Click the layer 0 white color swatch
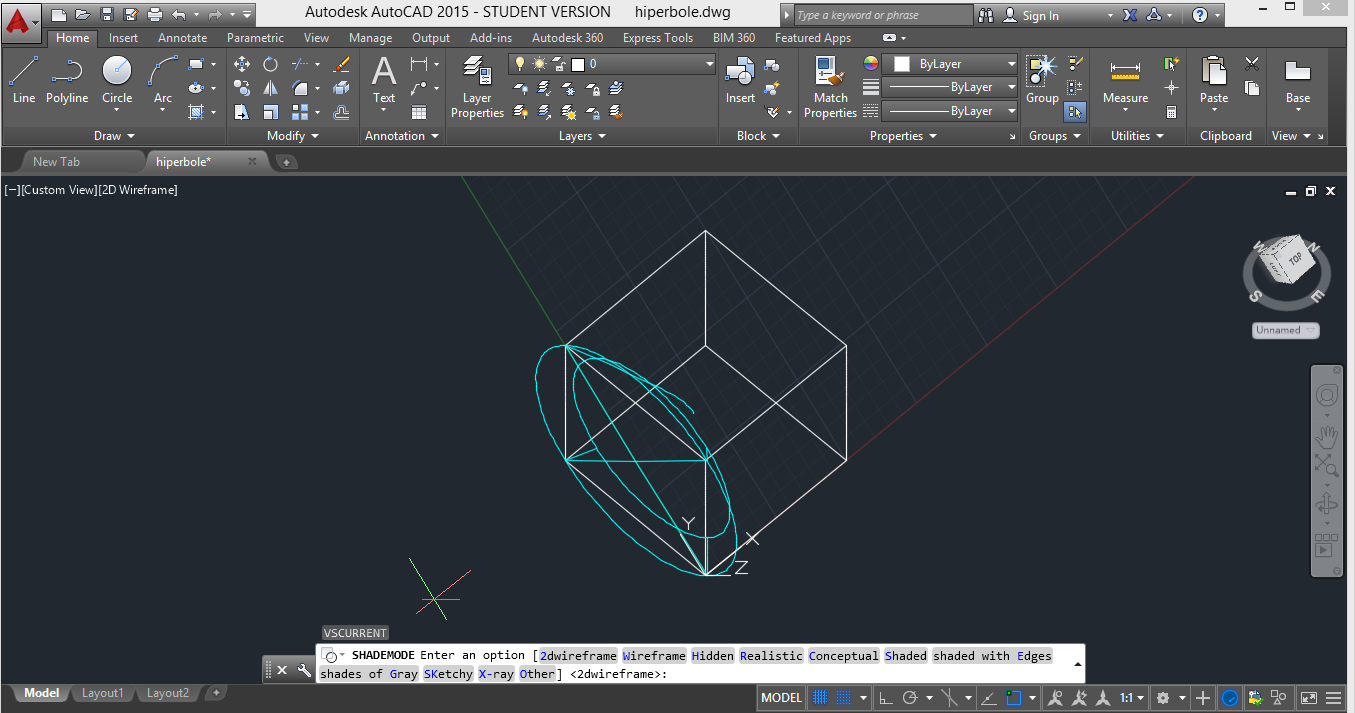The height and width of the screenshot is (713, 1355). [x=578, y=64]
